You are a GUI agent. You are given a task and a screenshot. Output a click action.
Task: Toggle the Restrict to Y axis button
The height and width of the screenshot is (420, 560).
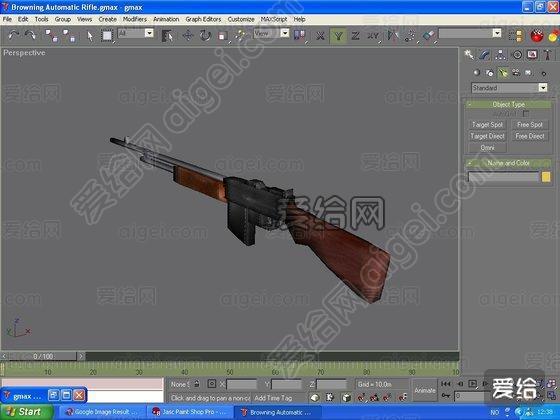(x=338, y=35)
